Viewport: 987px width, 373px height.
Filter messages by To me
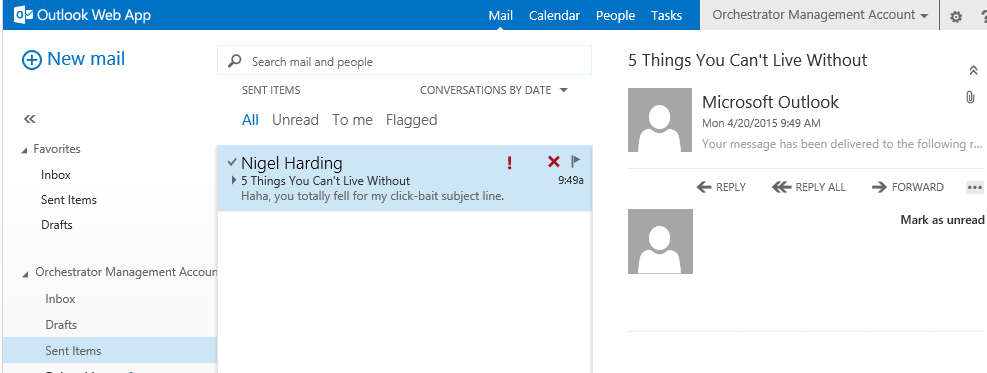(x=352, y=120)
